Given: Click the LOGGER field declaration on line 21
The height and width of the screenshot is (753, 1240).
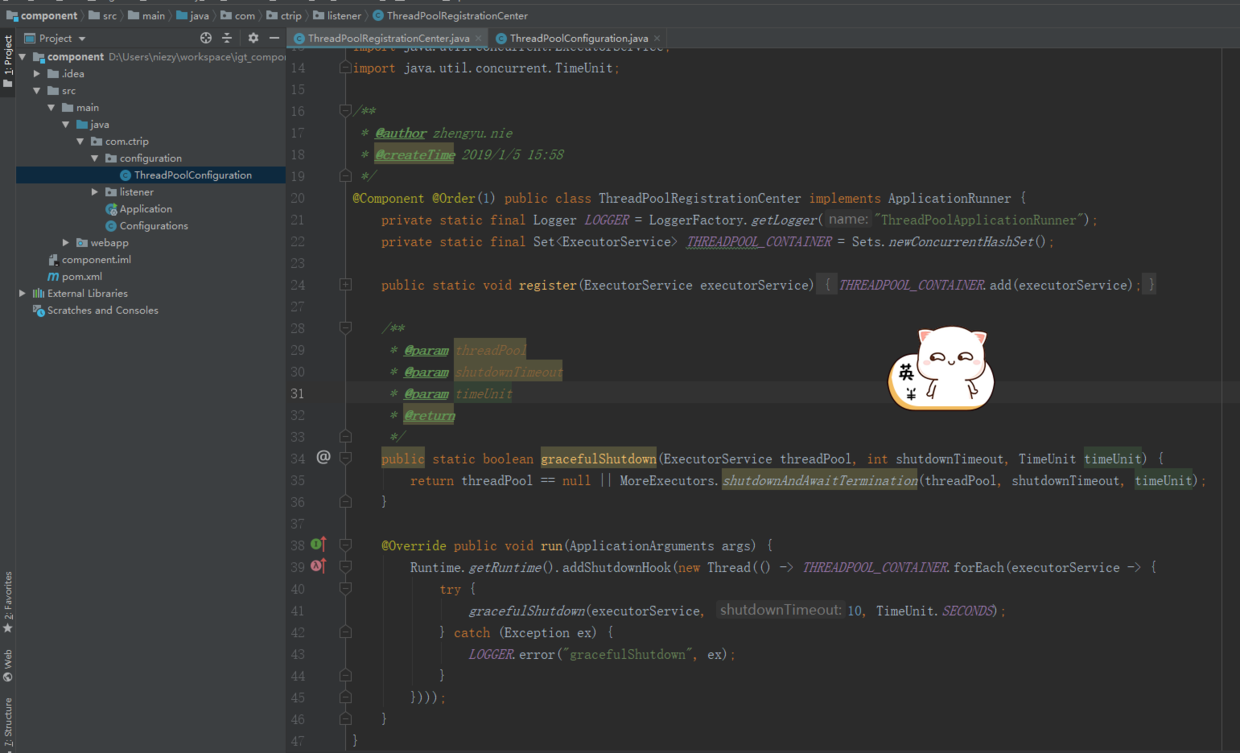Looking at the screenshot, I should point(606,220).
